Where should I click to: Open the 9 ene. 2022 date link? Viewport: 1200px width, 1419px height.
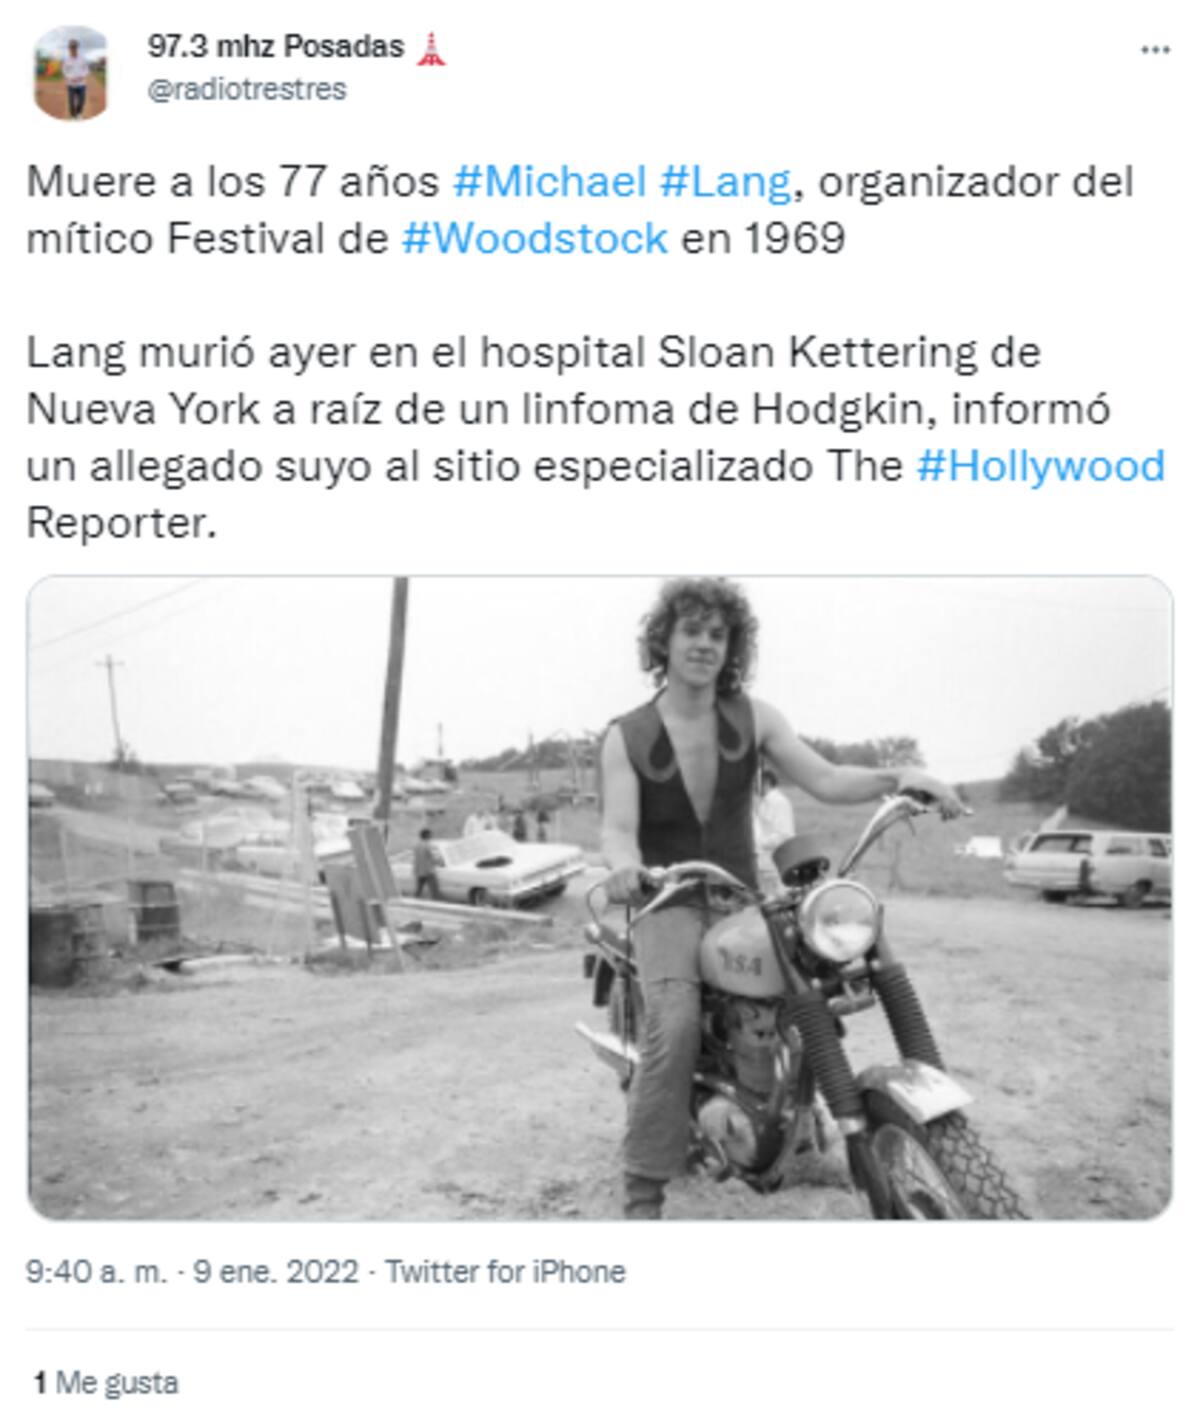pyautogui.click(x=275, y=1272)
